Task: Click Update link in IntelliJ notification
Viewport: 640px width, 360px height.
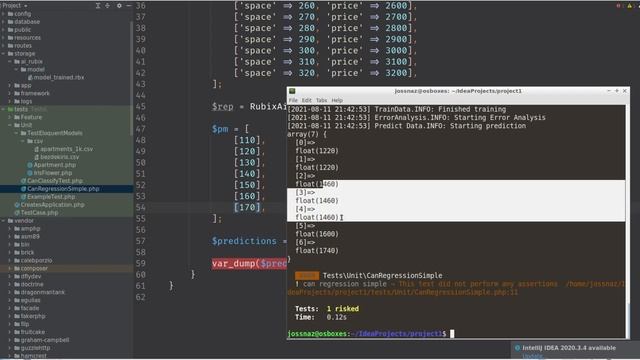Action: (x=532, y=356)
